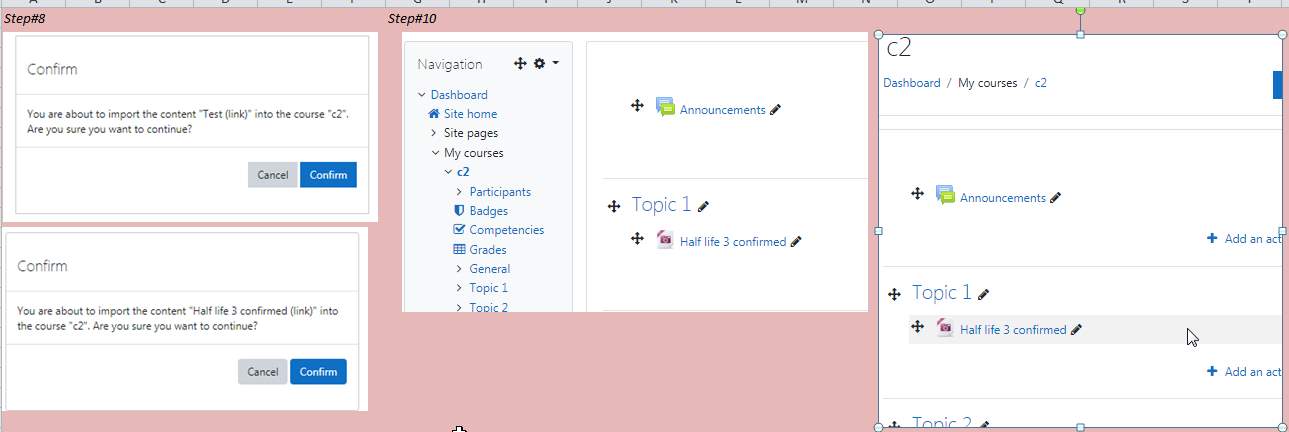
Task: Click the first Add an activity link
Action: (1244, 239)
